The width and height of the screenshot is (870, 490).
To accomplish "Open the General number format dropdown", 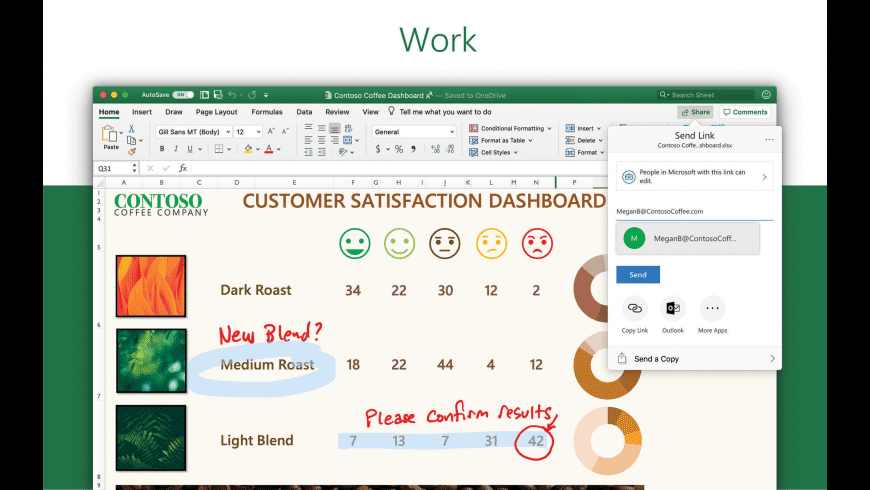I will (413, 132).
